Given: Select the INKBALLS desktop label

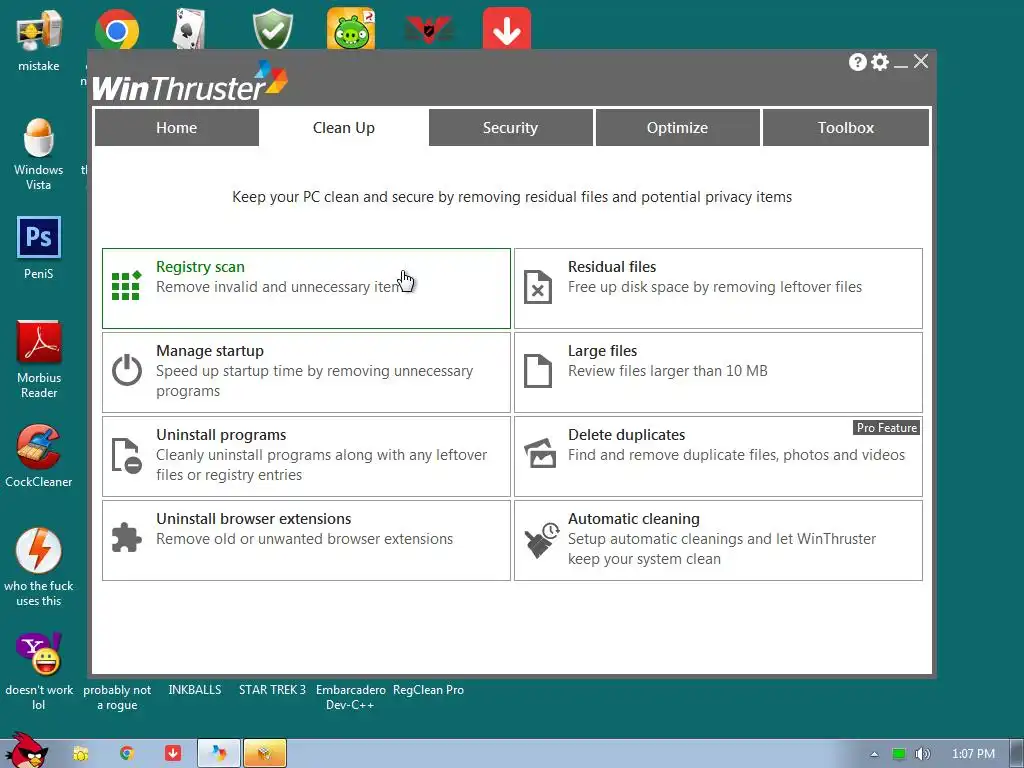Looking at the screenshot, I should pos(195,690).
